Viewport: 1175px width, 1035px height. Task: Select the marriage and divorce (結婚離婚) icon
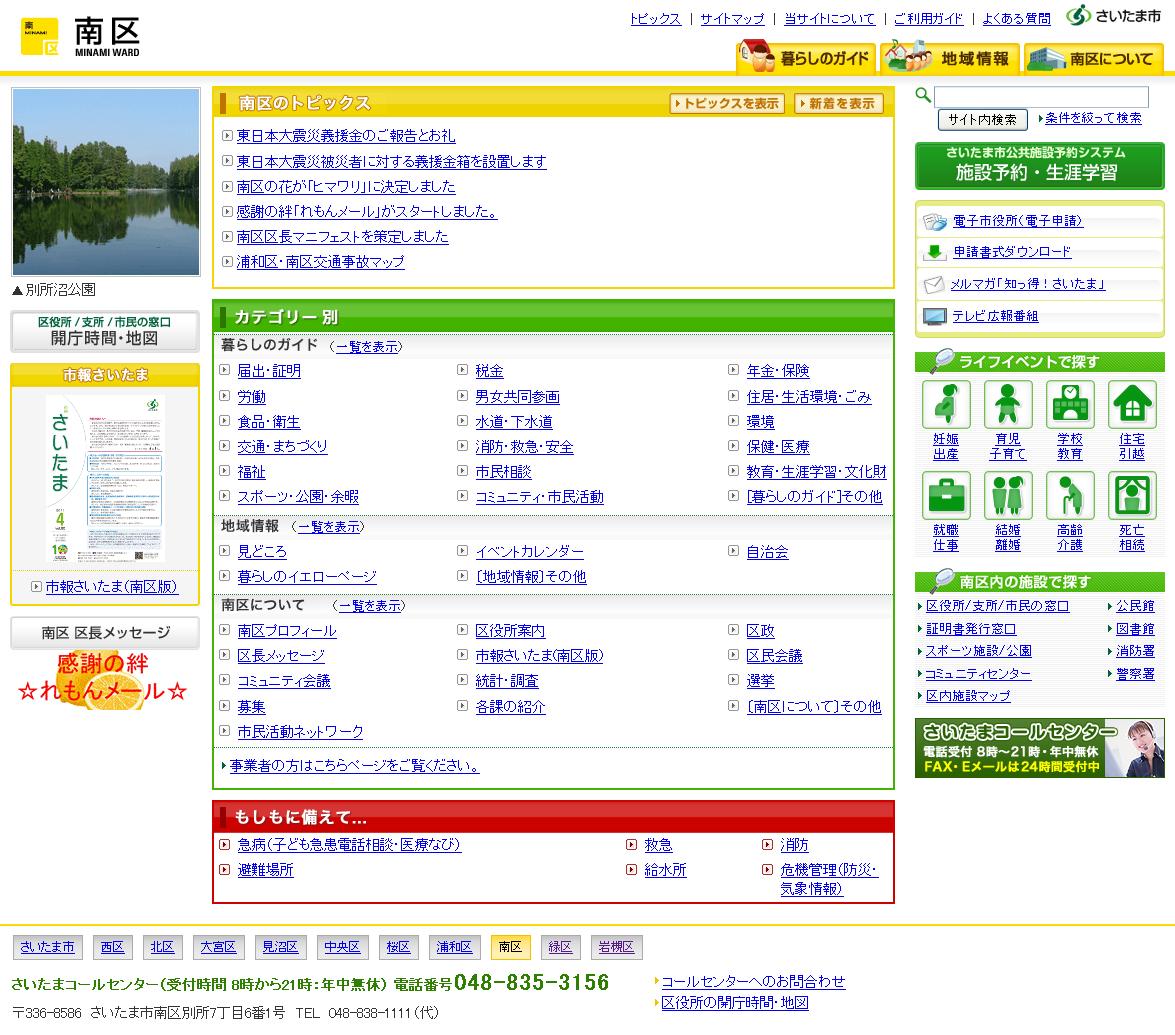(x=1007, y=496)
